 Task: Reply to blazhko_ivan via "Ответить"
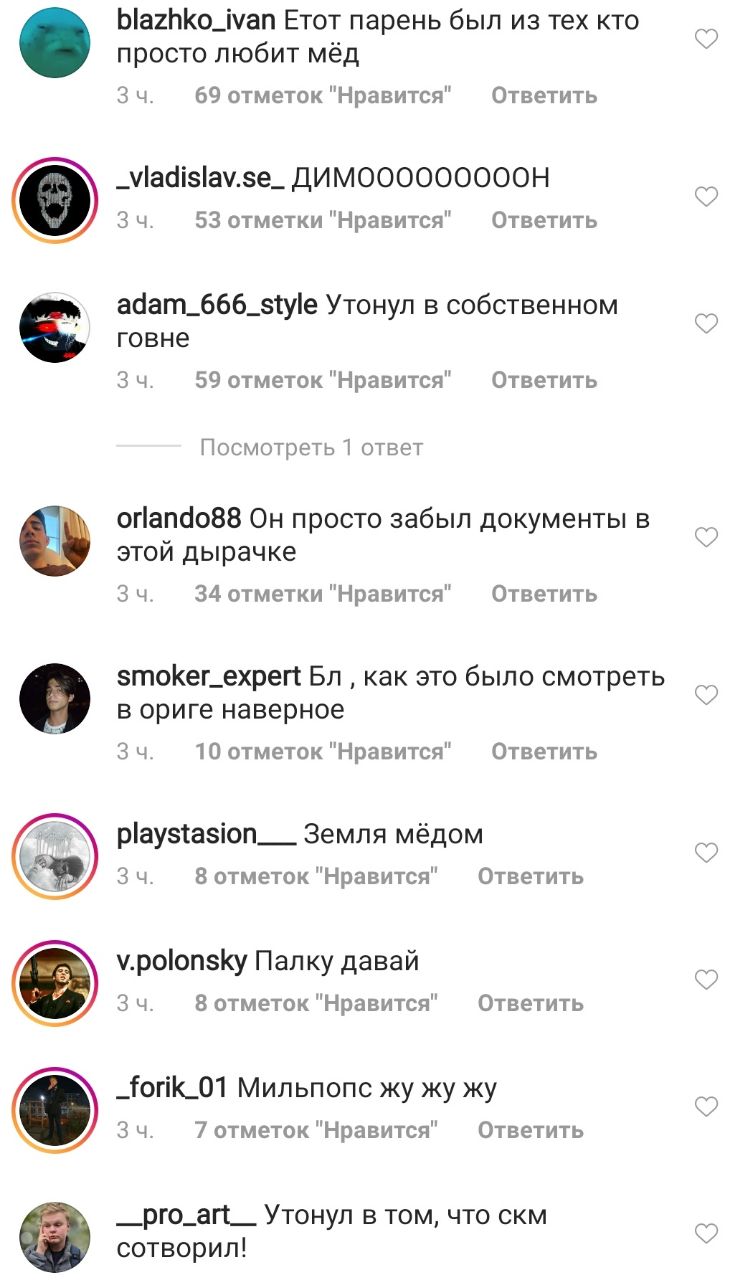coord(544,95)
